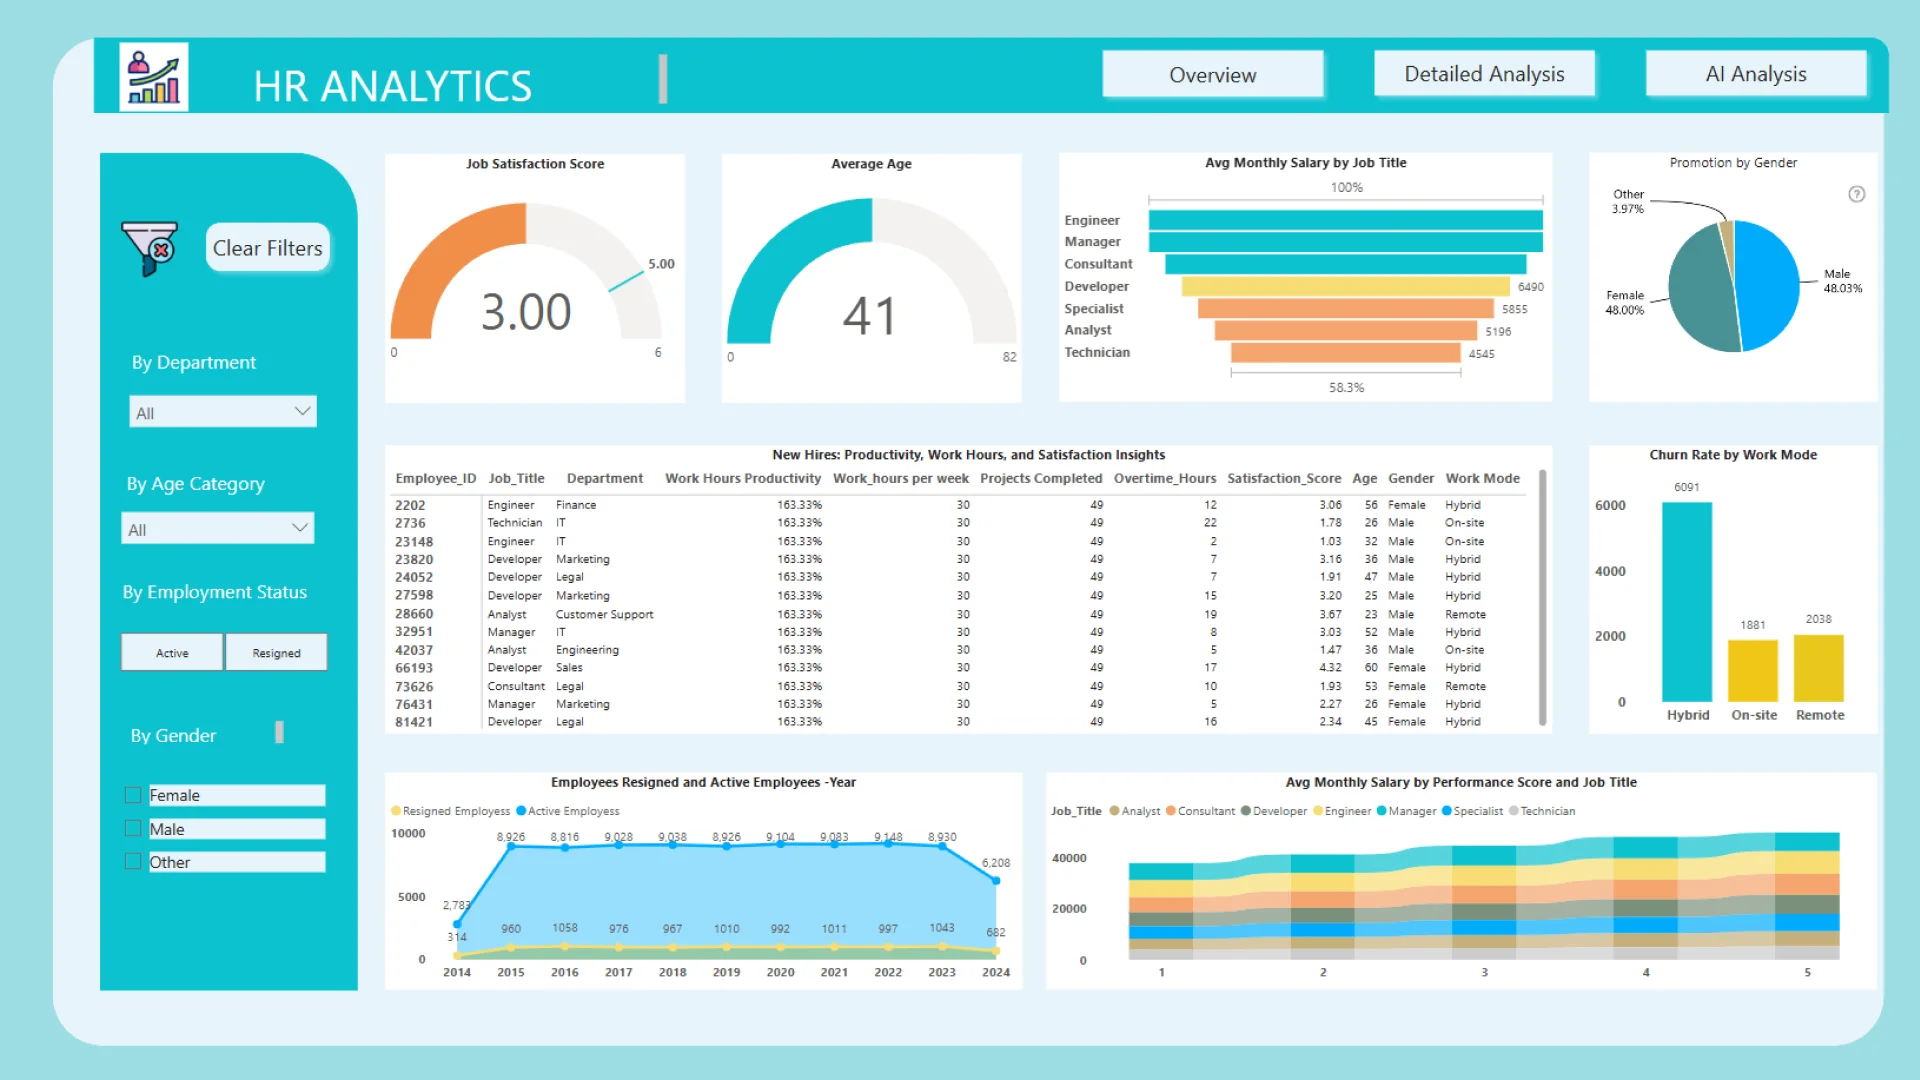1920x1080 pixels.
Task: Click the Female slice of promotion pie
Action: click(x=1700, y=292)
